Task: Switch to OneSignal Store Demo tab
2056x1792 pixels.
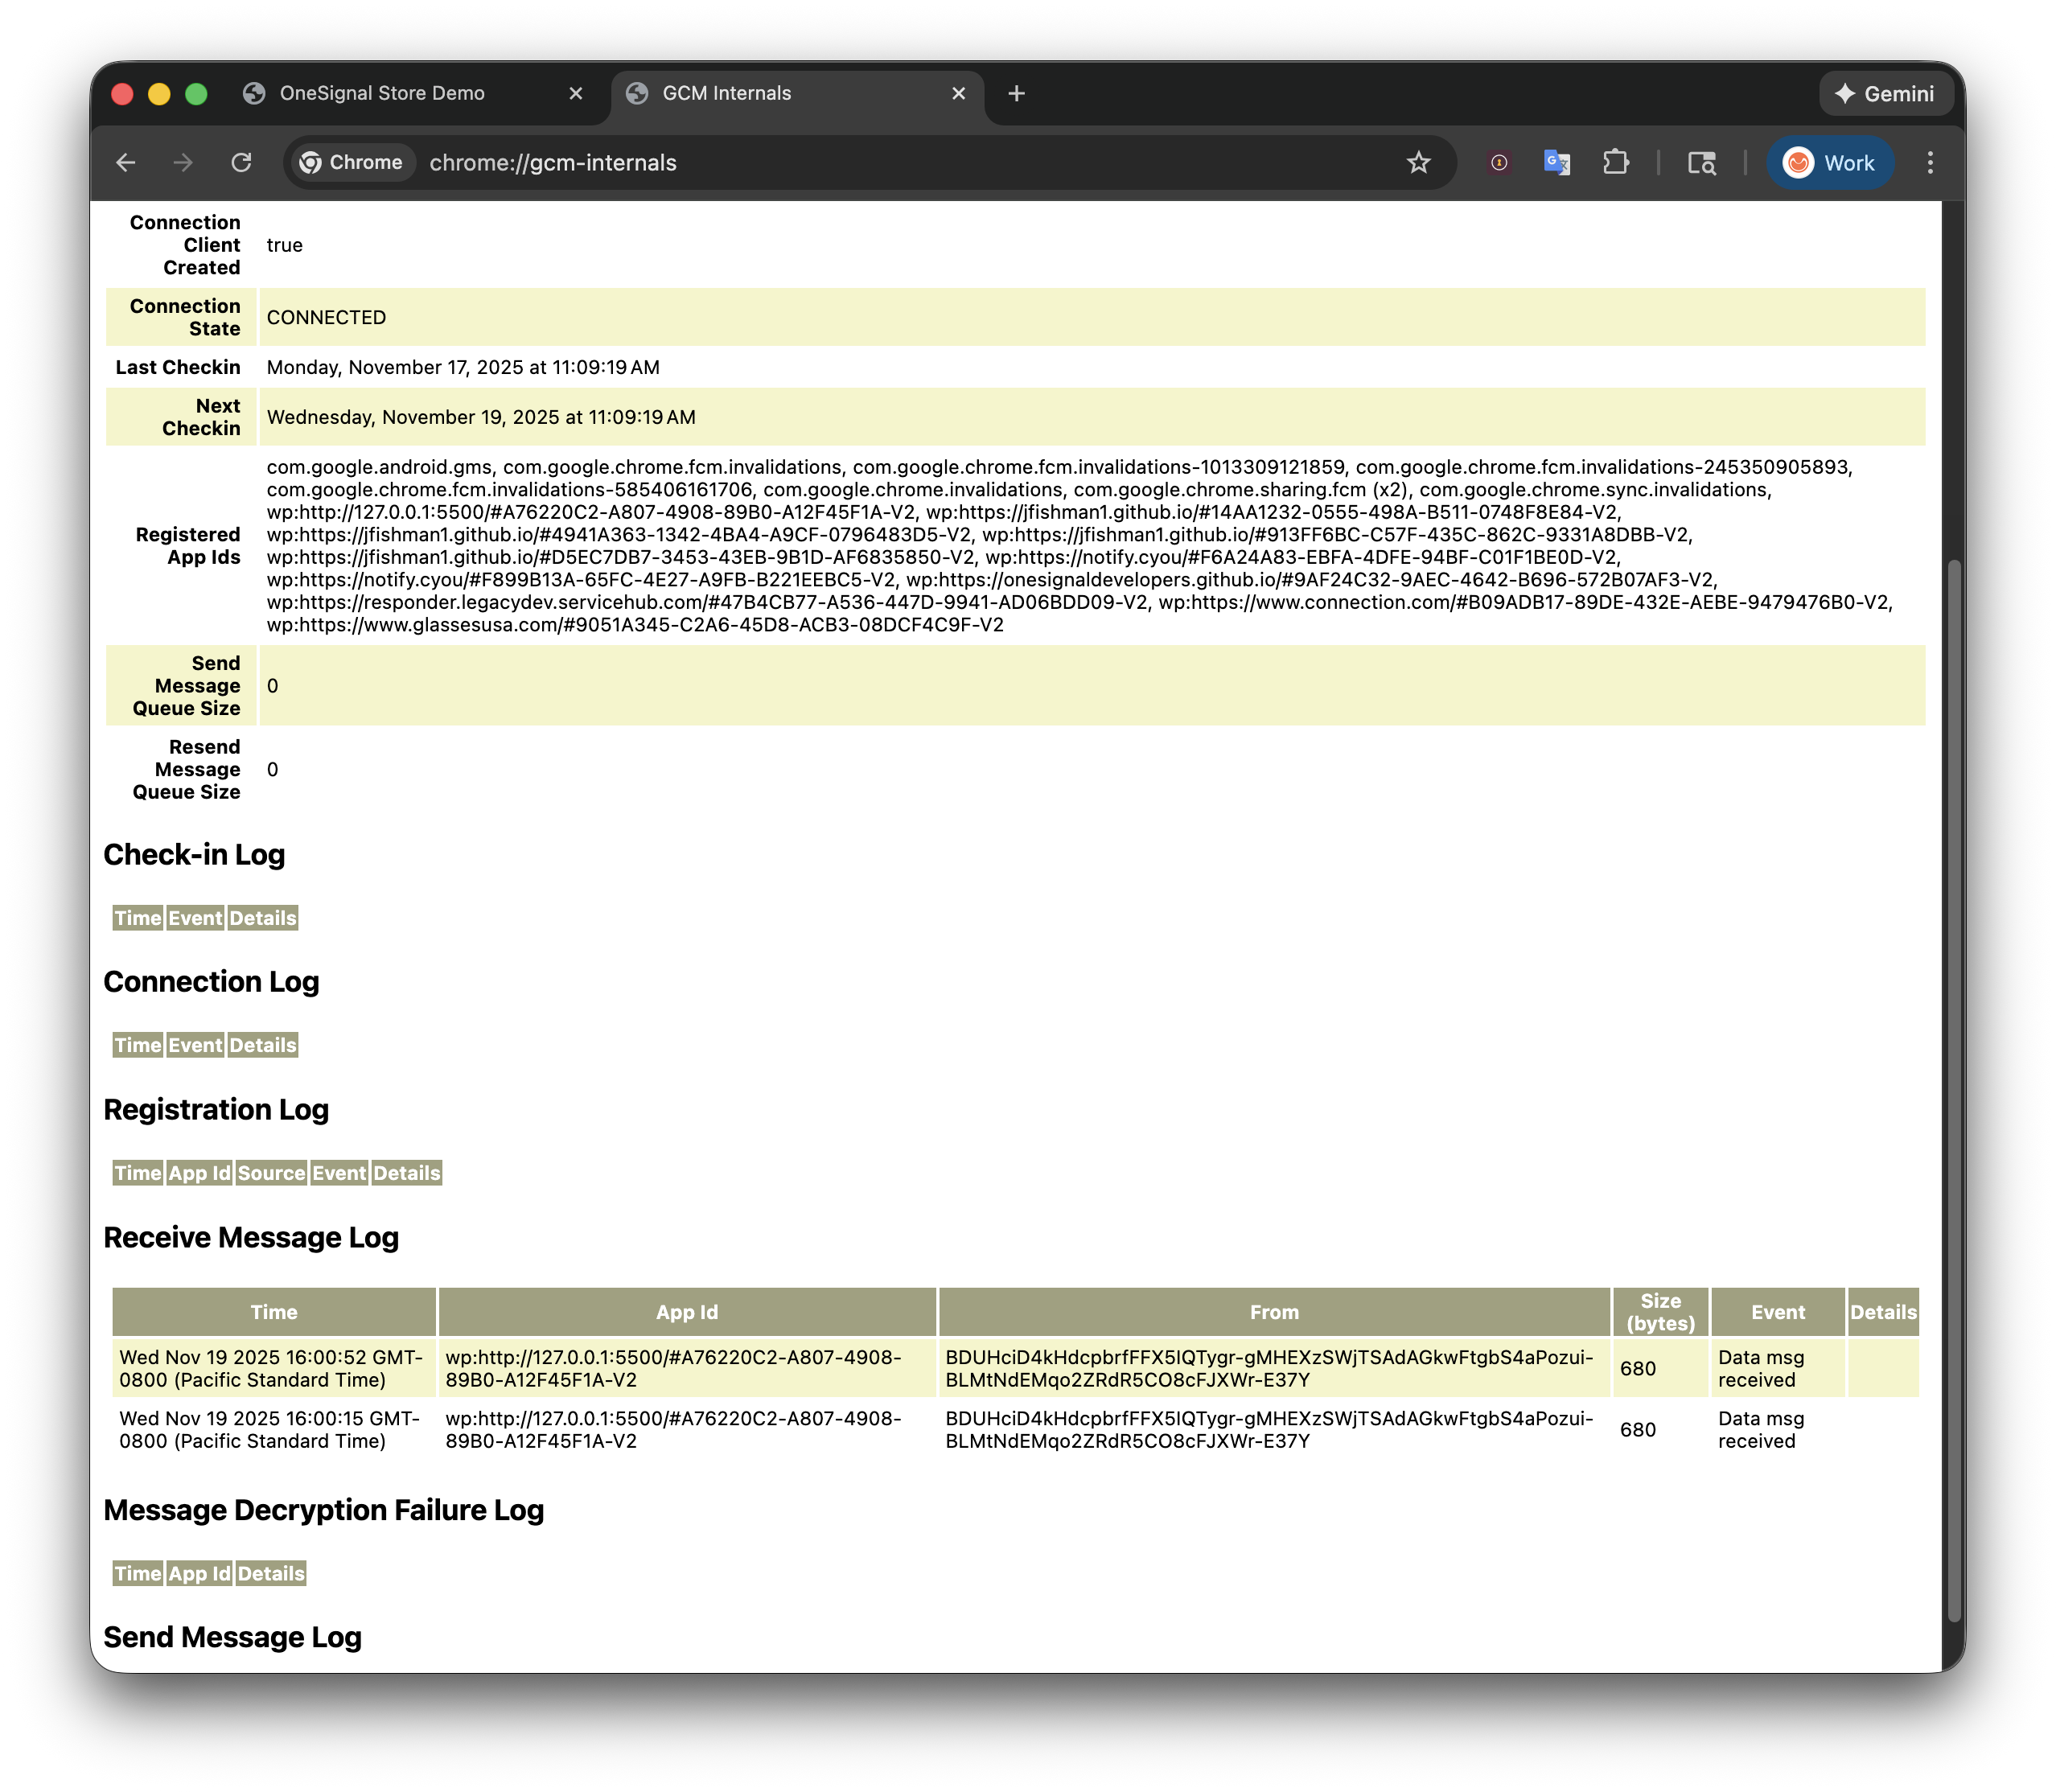Action: [x=382, y=93]
